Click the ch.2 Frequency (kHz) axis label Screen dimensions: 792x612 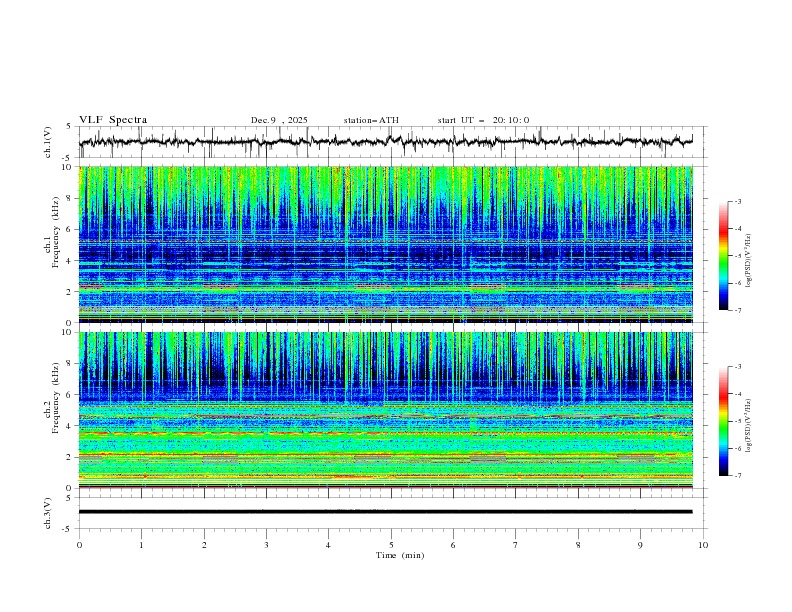52,410
